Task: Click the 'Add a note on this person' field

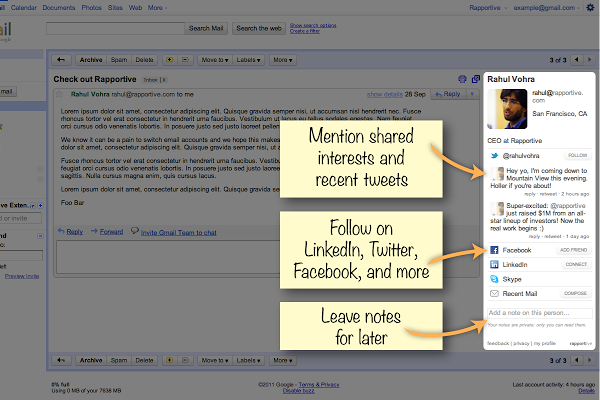Action: coord(538,313)
